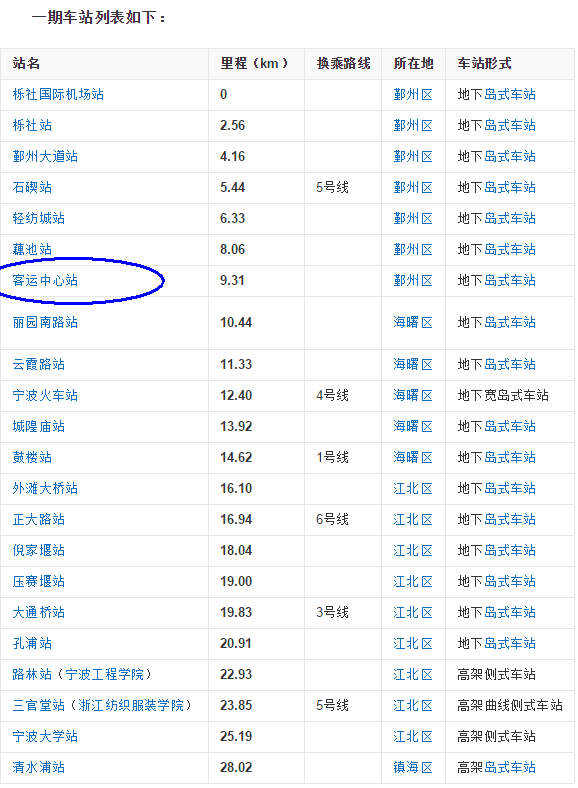Open the 栎社站 station link
This screenshot has height=788, width=578.
32,126
